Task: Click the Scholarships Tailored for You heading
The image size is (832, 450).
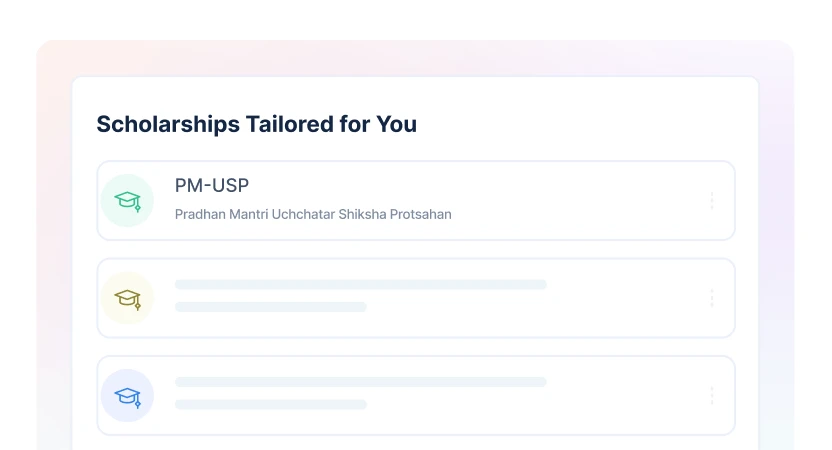Action: coord(256,124)
